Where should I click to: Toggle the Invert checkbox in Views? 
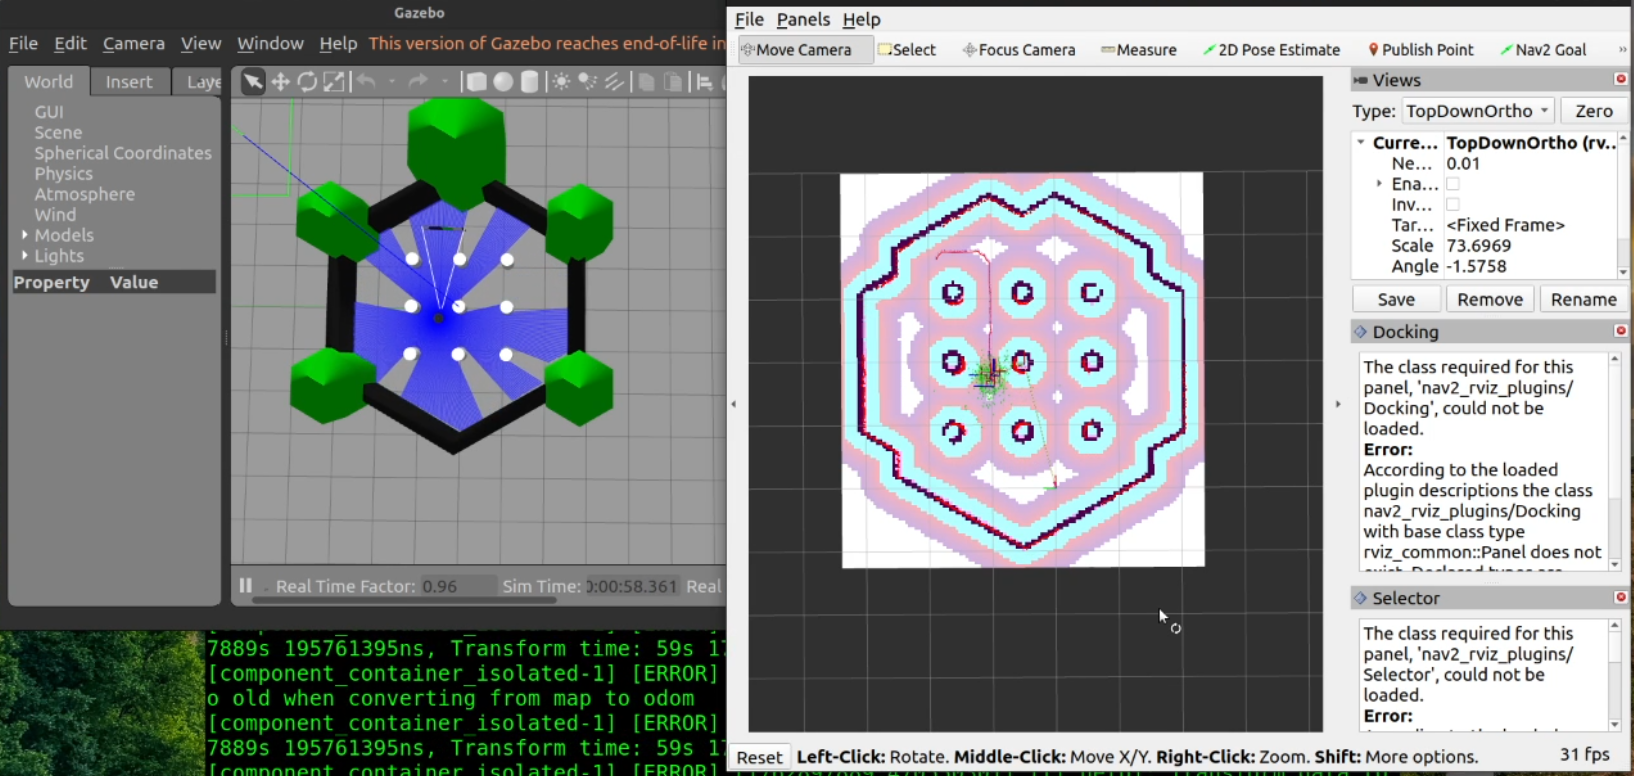coord(1453,205)
